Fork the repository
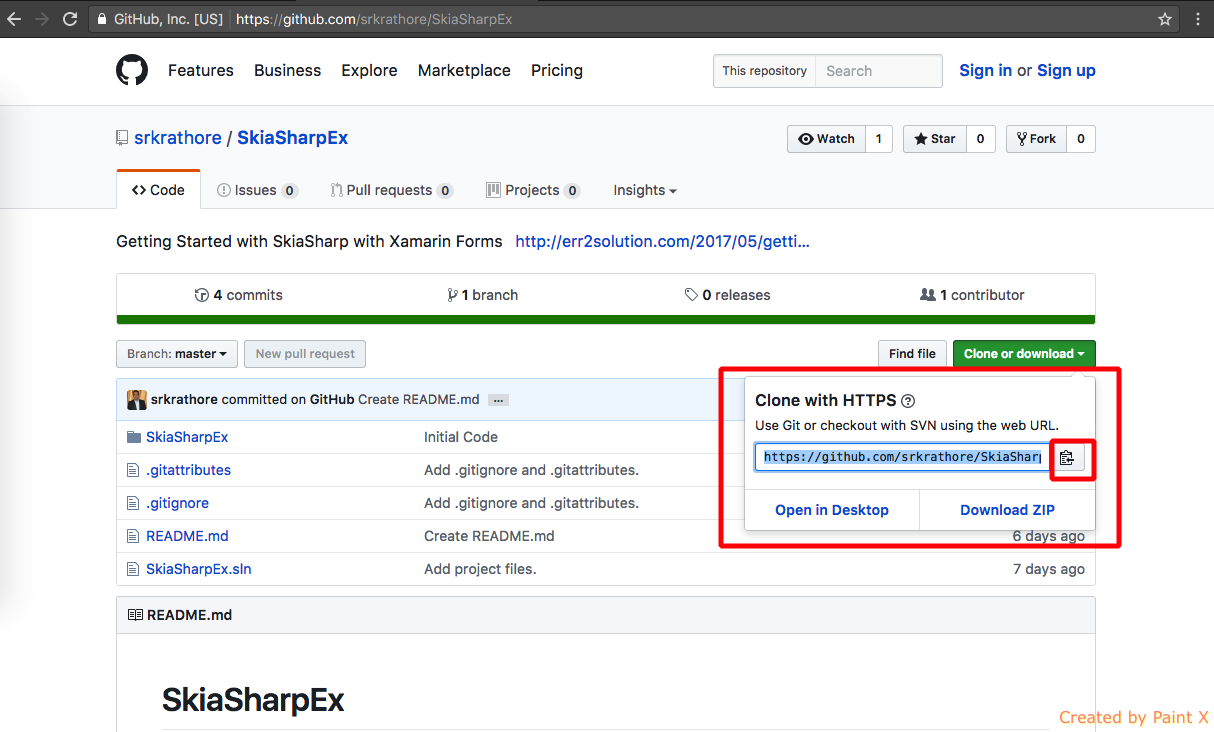The image size is (1214, 732). click(x=1036, y=139)
